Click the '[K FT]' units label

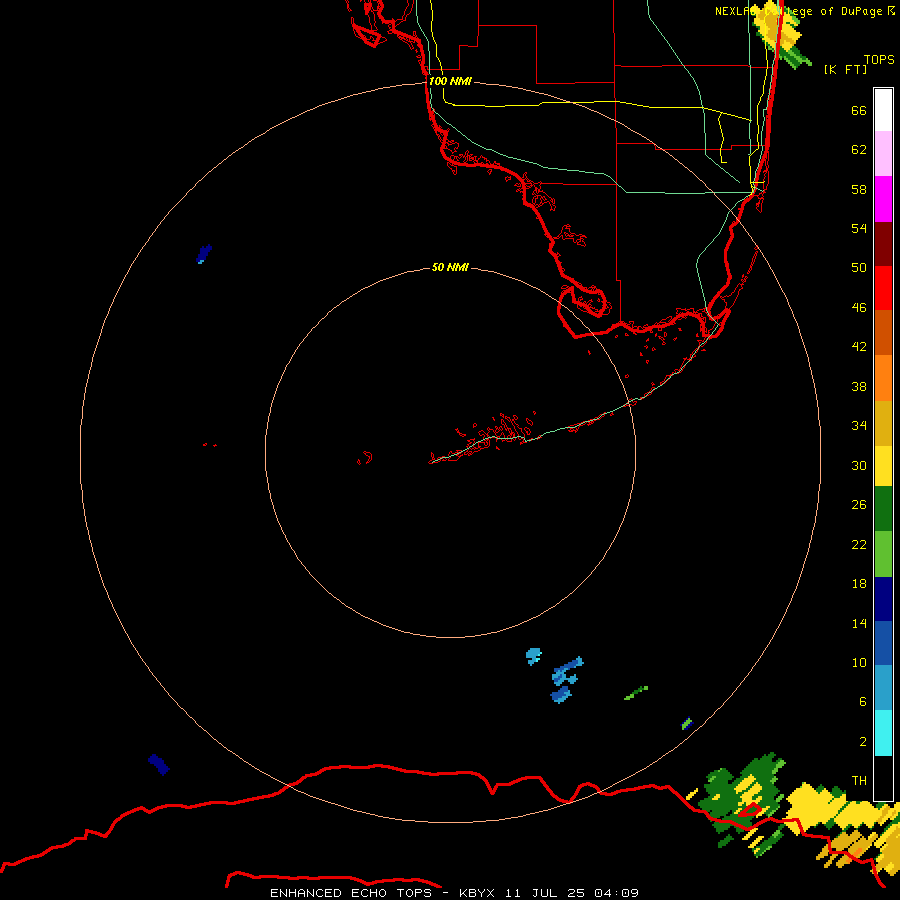pyautogui.click(x=845, y=69)
